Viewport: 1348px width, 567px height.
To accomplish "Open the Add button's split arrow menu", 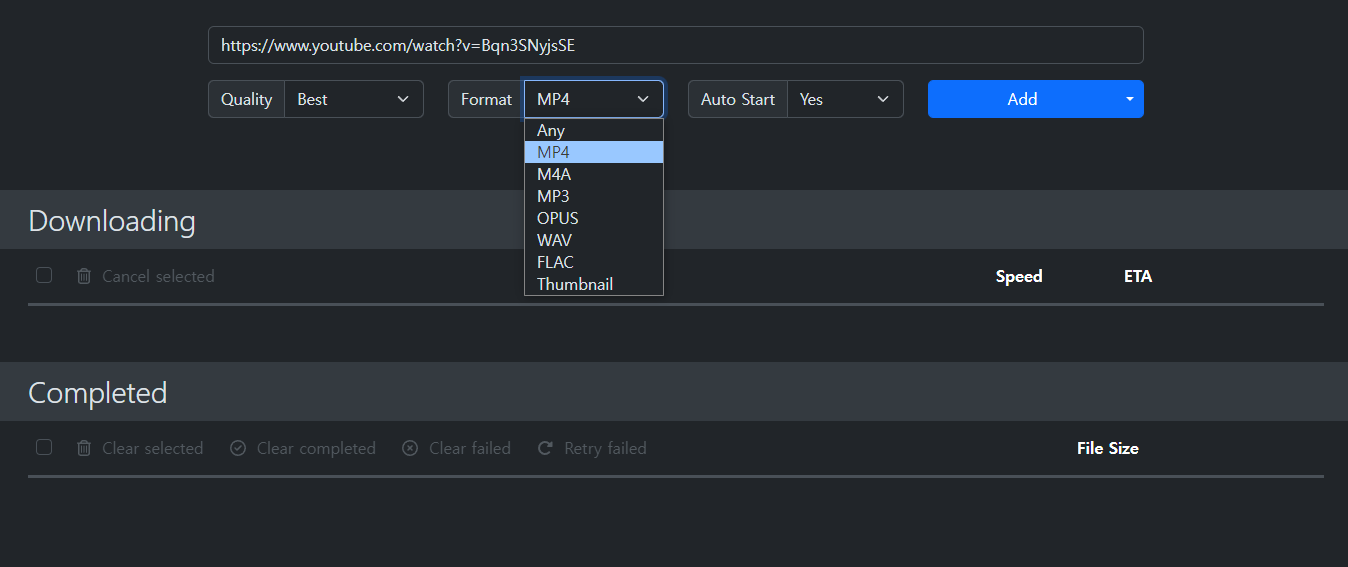I will tap(1130, 99).
